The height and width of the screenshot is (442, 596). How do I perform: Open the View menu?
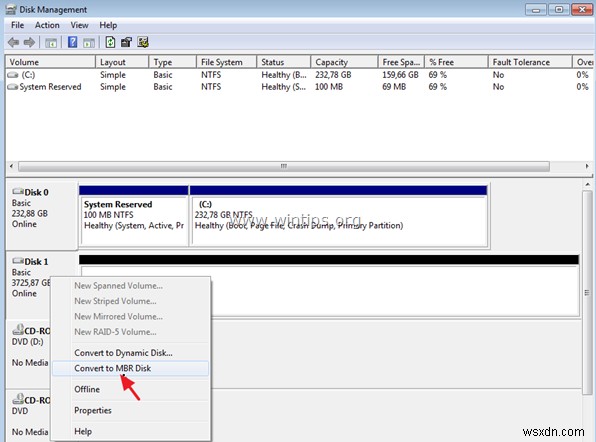click(x=79, y=25)
